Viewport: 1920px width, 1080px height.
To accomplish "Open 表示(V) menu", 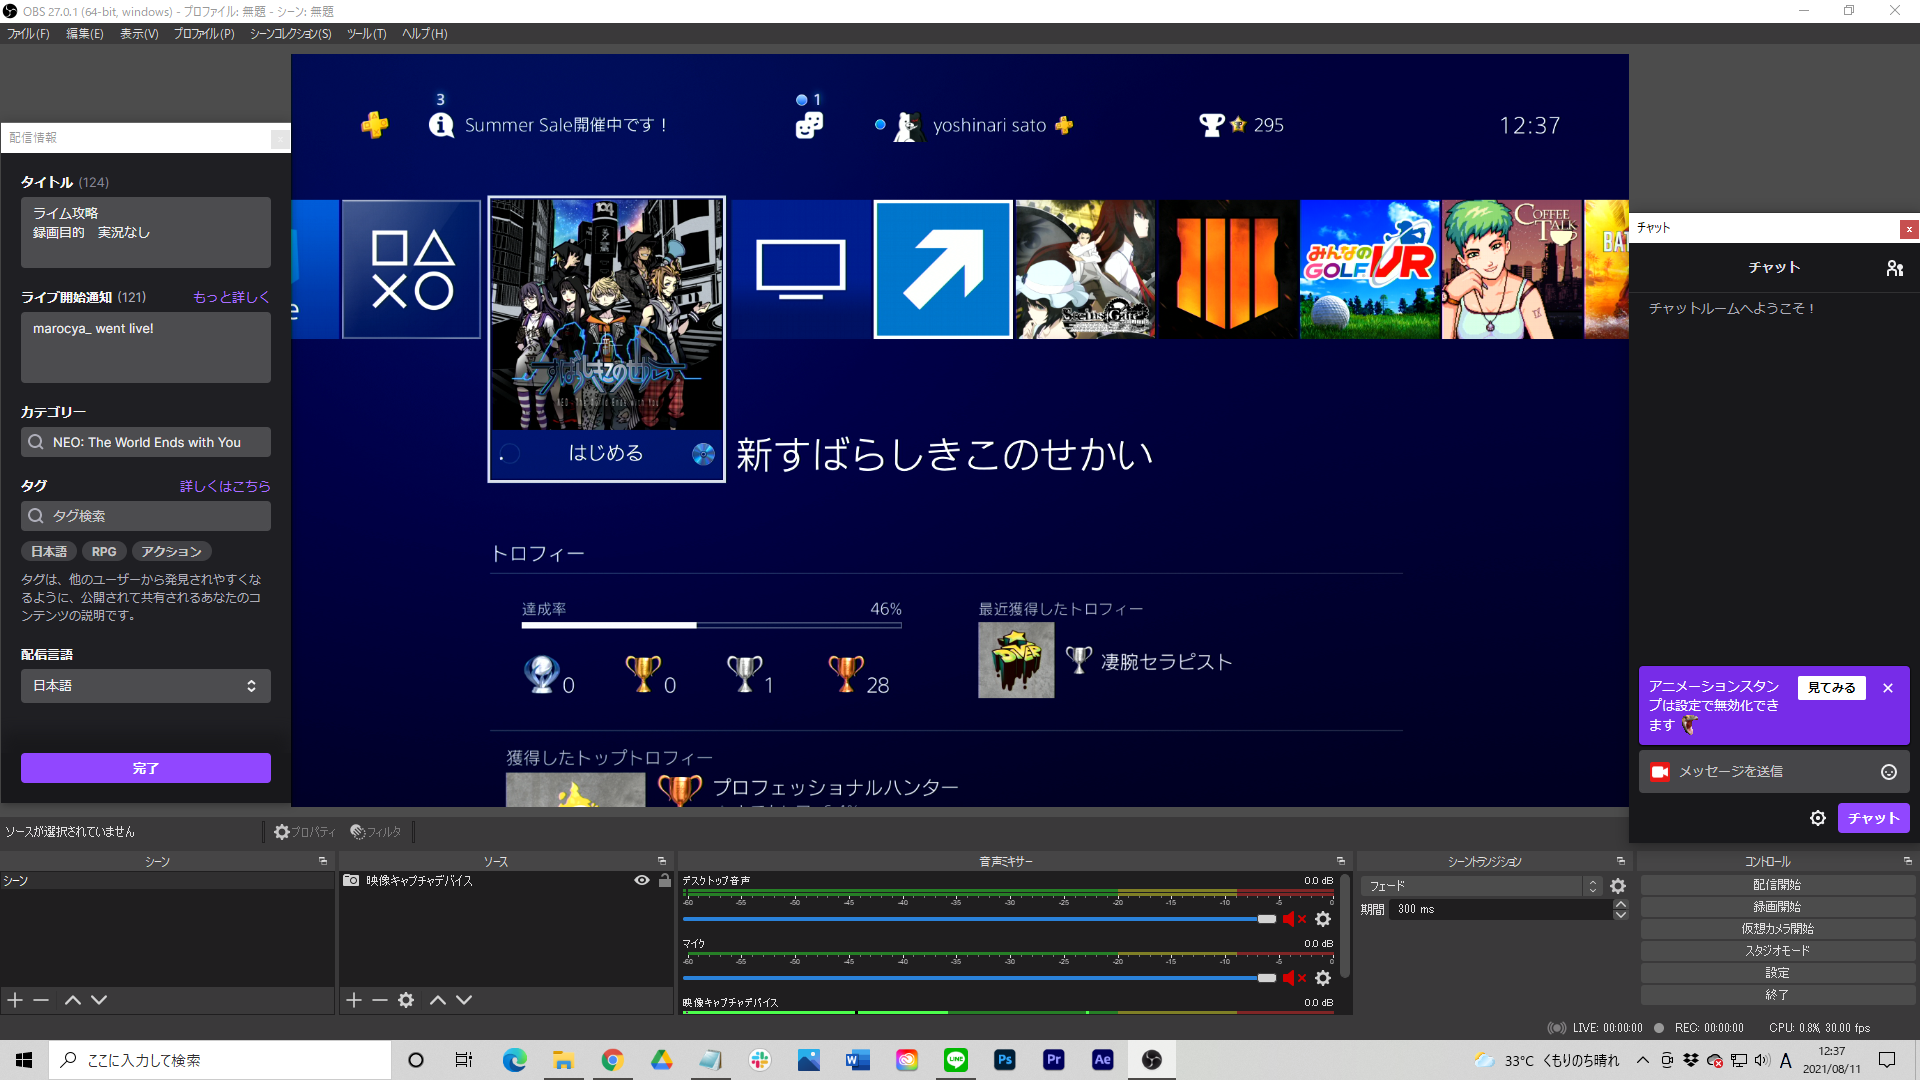I will [x=139, y=34].
